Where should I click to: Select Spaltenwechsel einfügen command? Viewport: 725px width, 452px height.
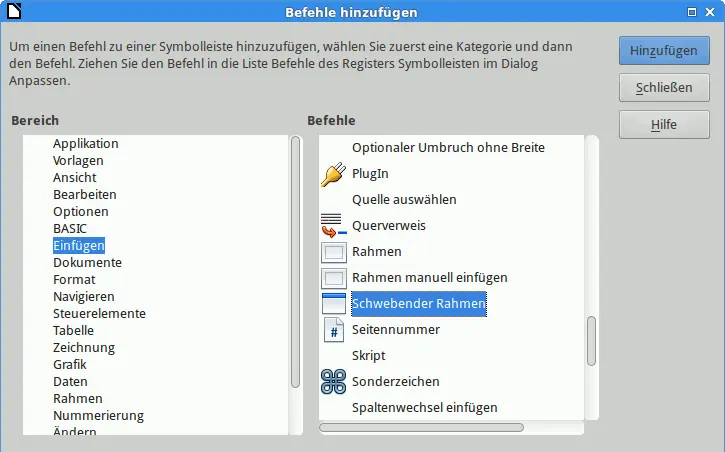(424, 407)
